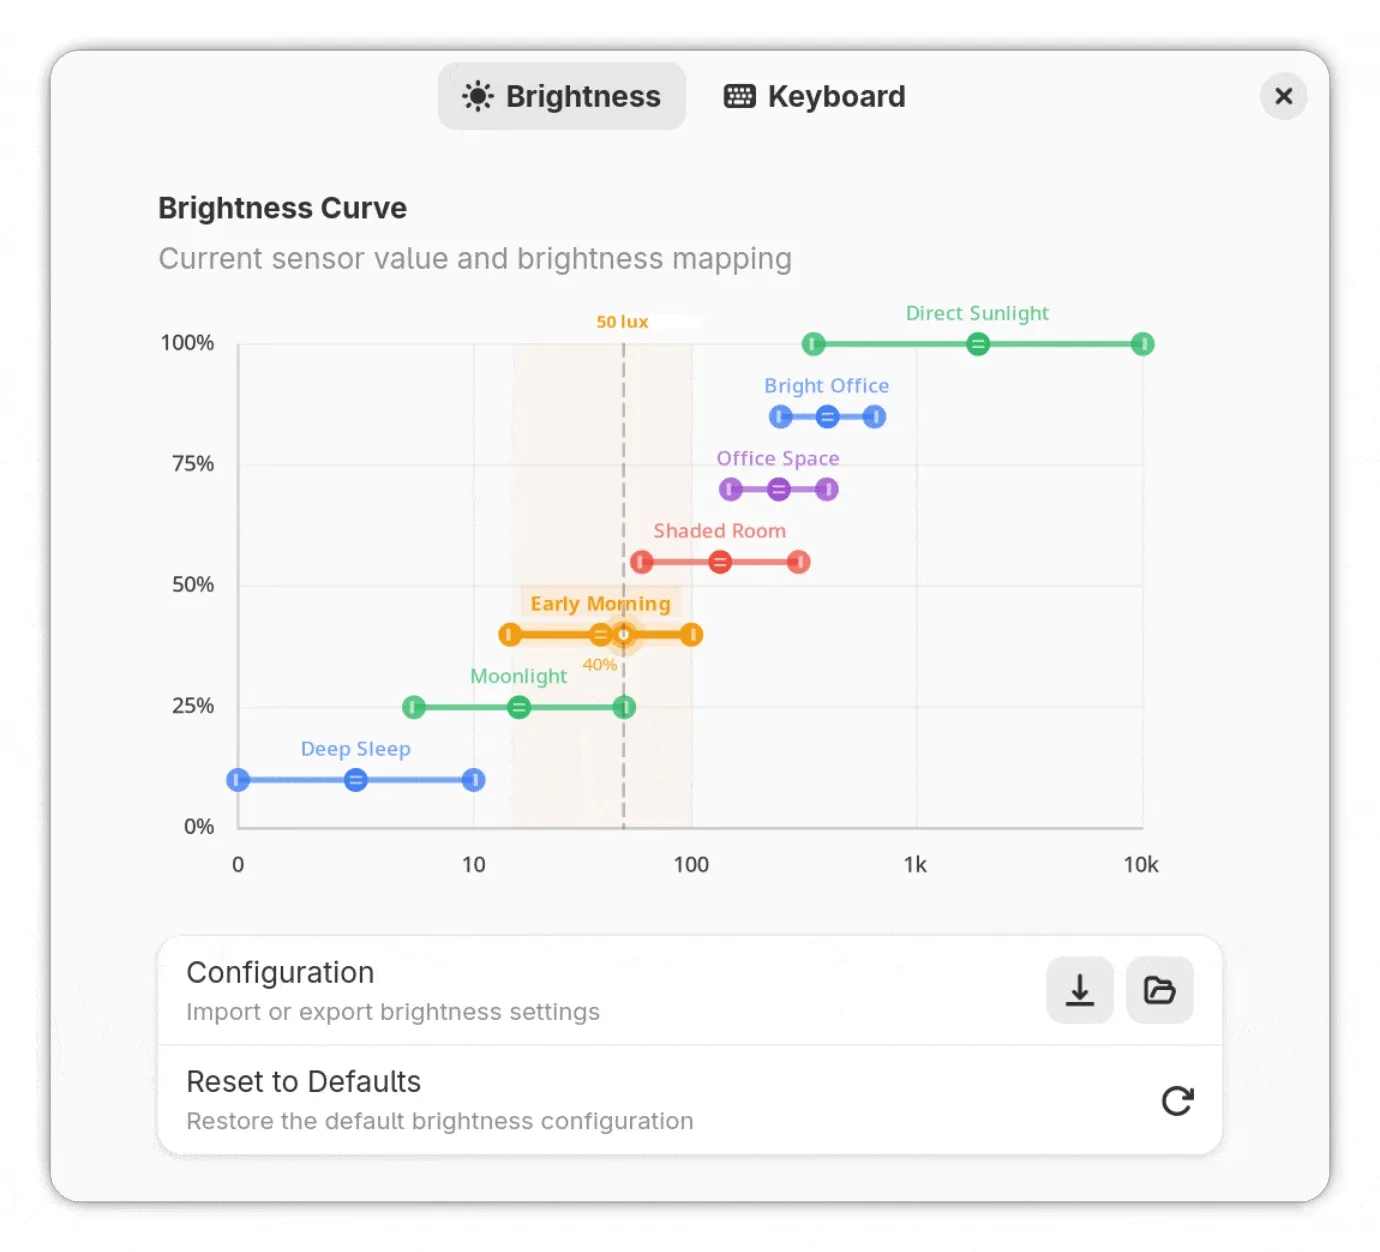Click Shaded Room center handle
The image size is (1380, 1252).
(x=720, y=562)
